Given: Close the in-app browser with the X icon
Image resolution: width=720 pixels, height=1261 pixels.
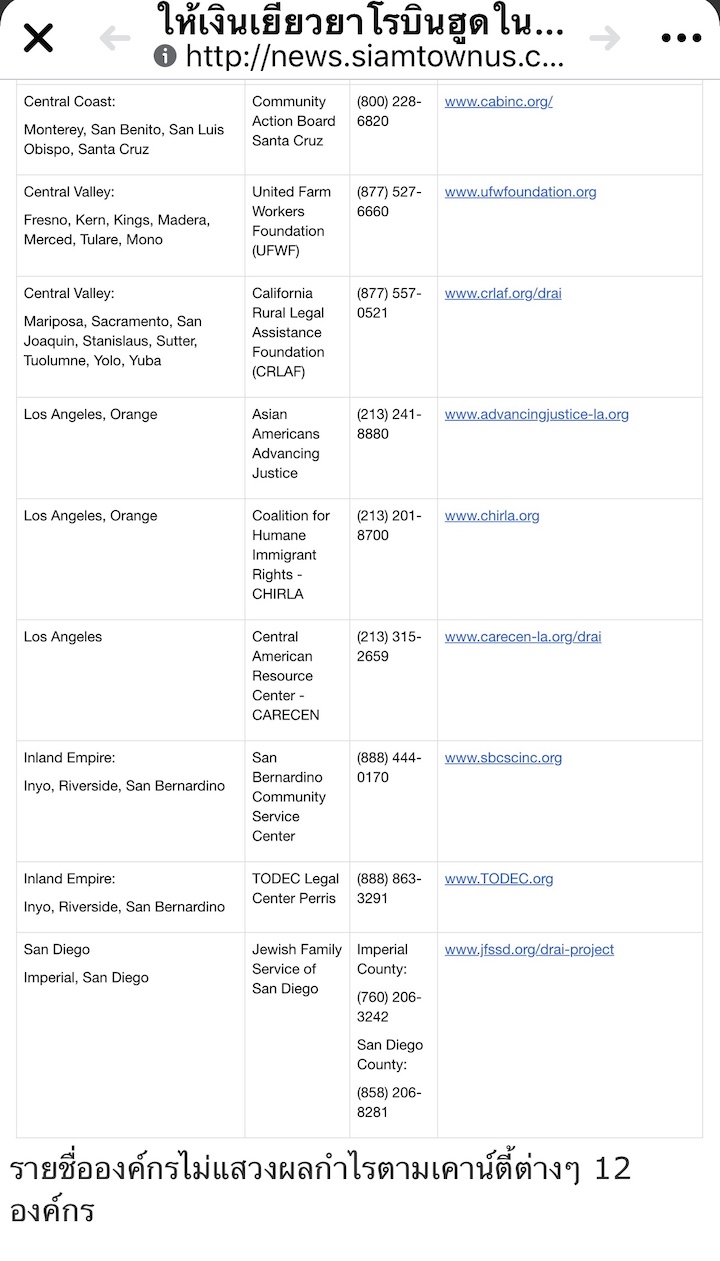Looking at the screenshot, I should pos(38,39).
